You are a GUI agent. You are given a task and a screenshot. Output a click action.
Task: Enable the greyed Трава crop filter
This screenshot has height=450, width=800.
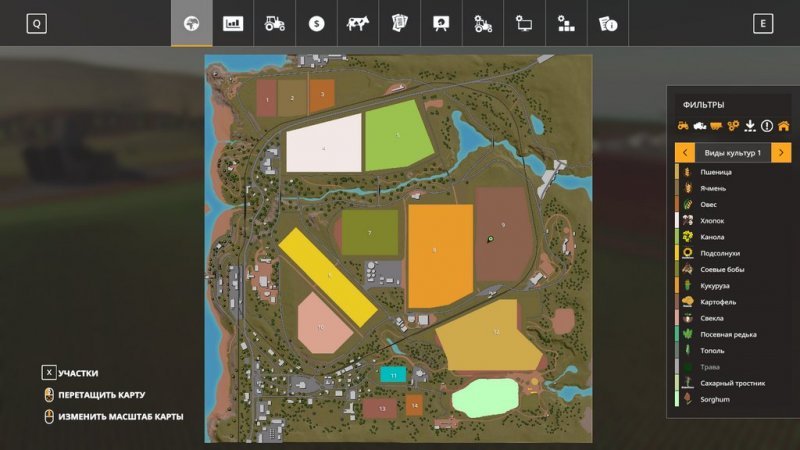click(x=733, y=367)
